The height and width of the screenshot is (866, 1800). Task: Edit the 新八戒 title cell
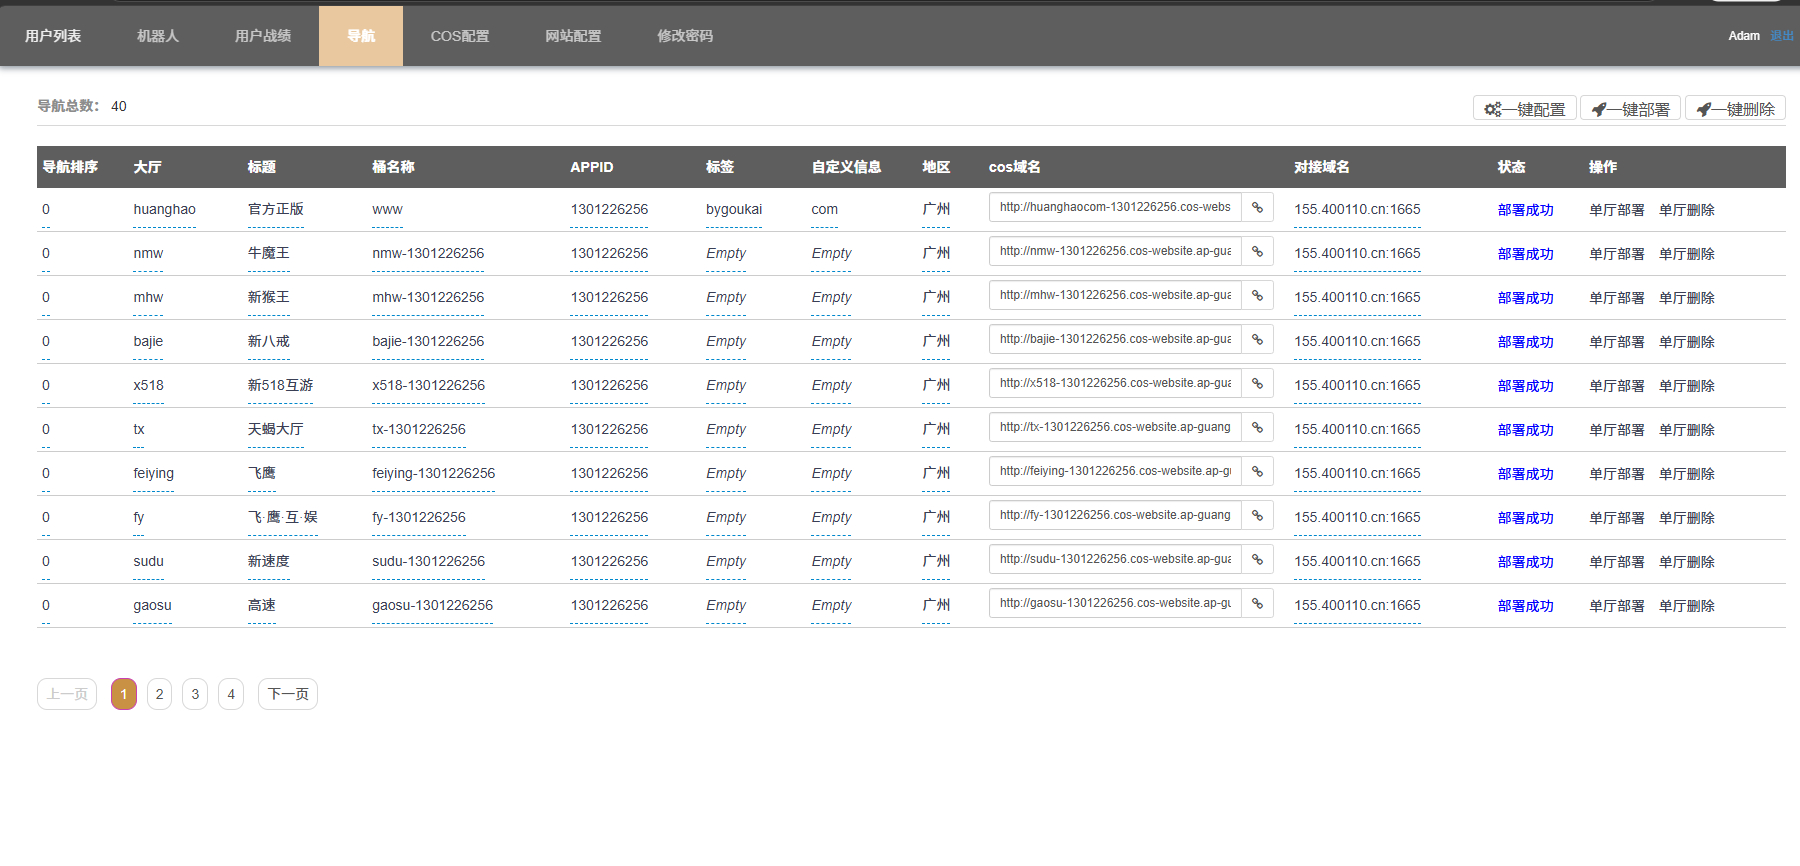pyautogui.click(x=269, y=342)
